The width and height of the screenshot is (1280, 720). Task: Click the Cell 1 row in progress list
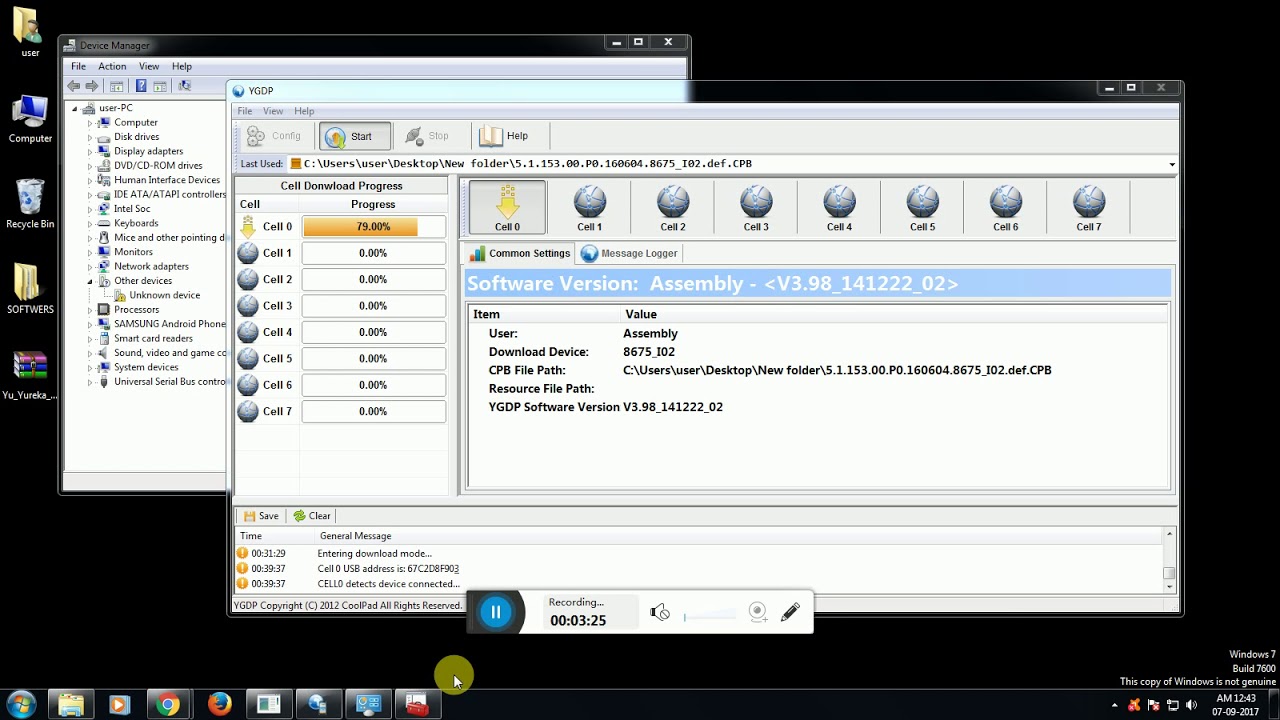coord(340,253)
